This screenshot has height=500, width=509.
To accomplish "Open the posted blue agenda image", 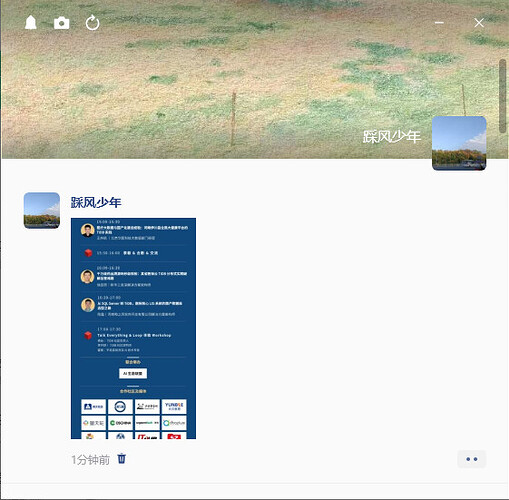I will tap(133, 328).
